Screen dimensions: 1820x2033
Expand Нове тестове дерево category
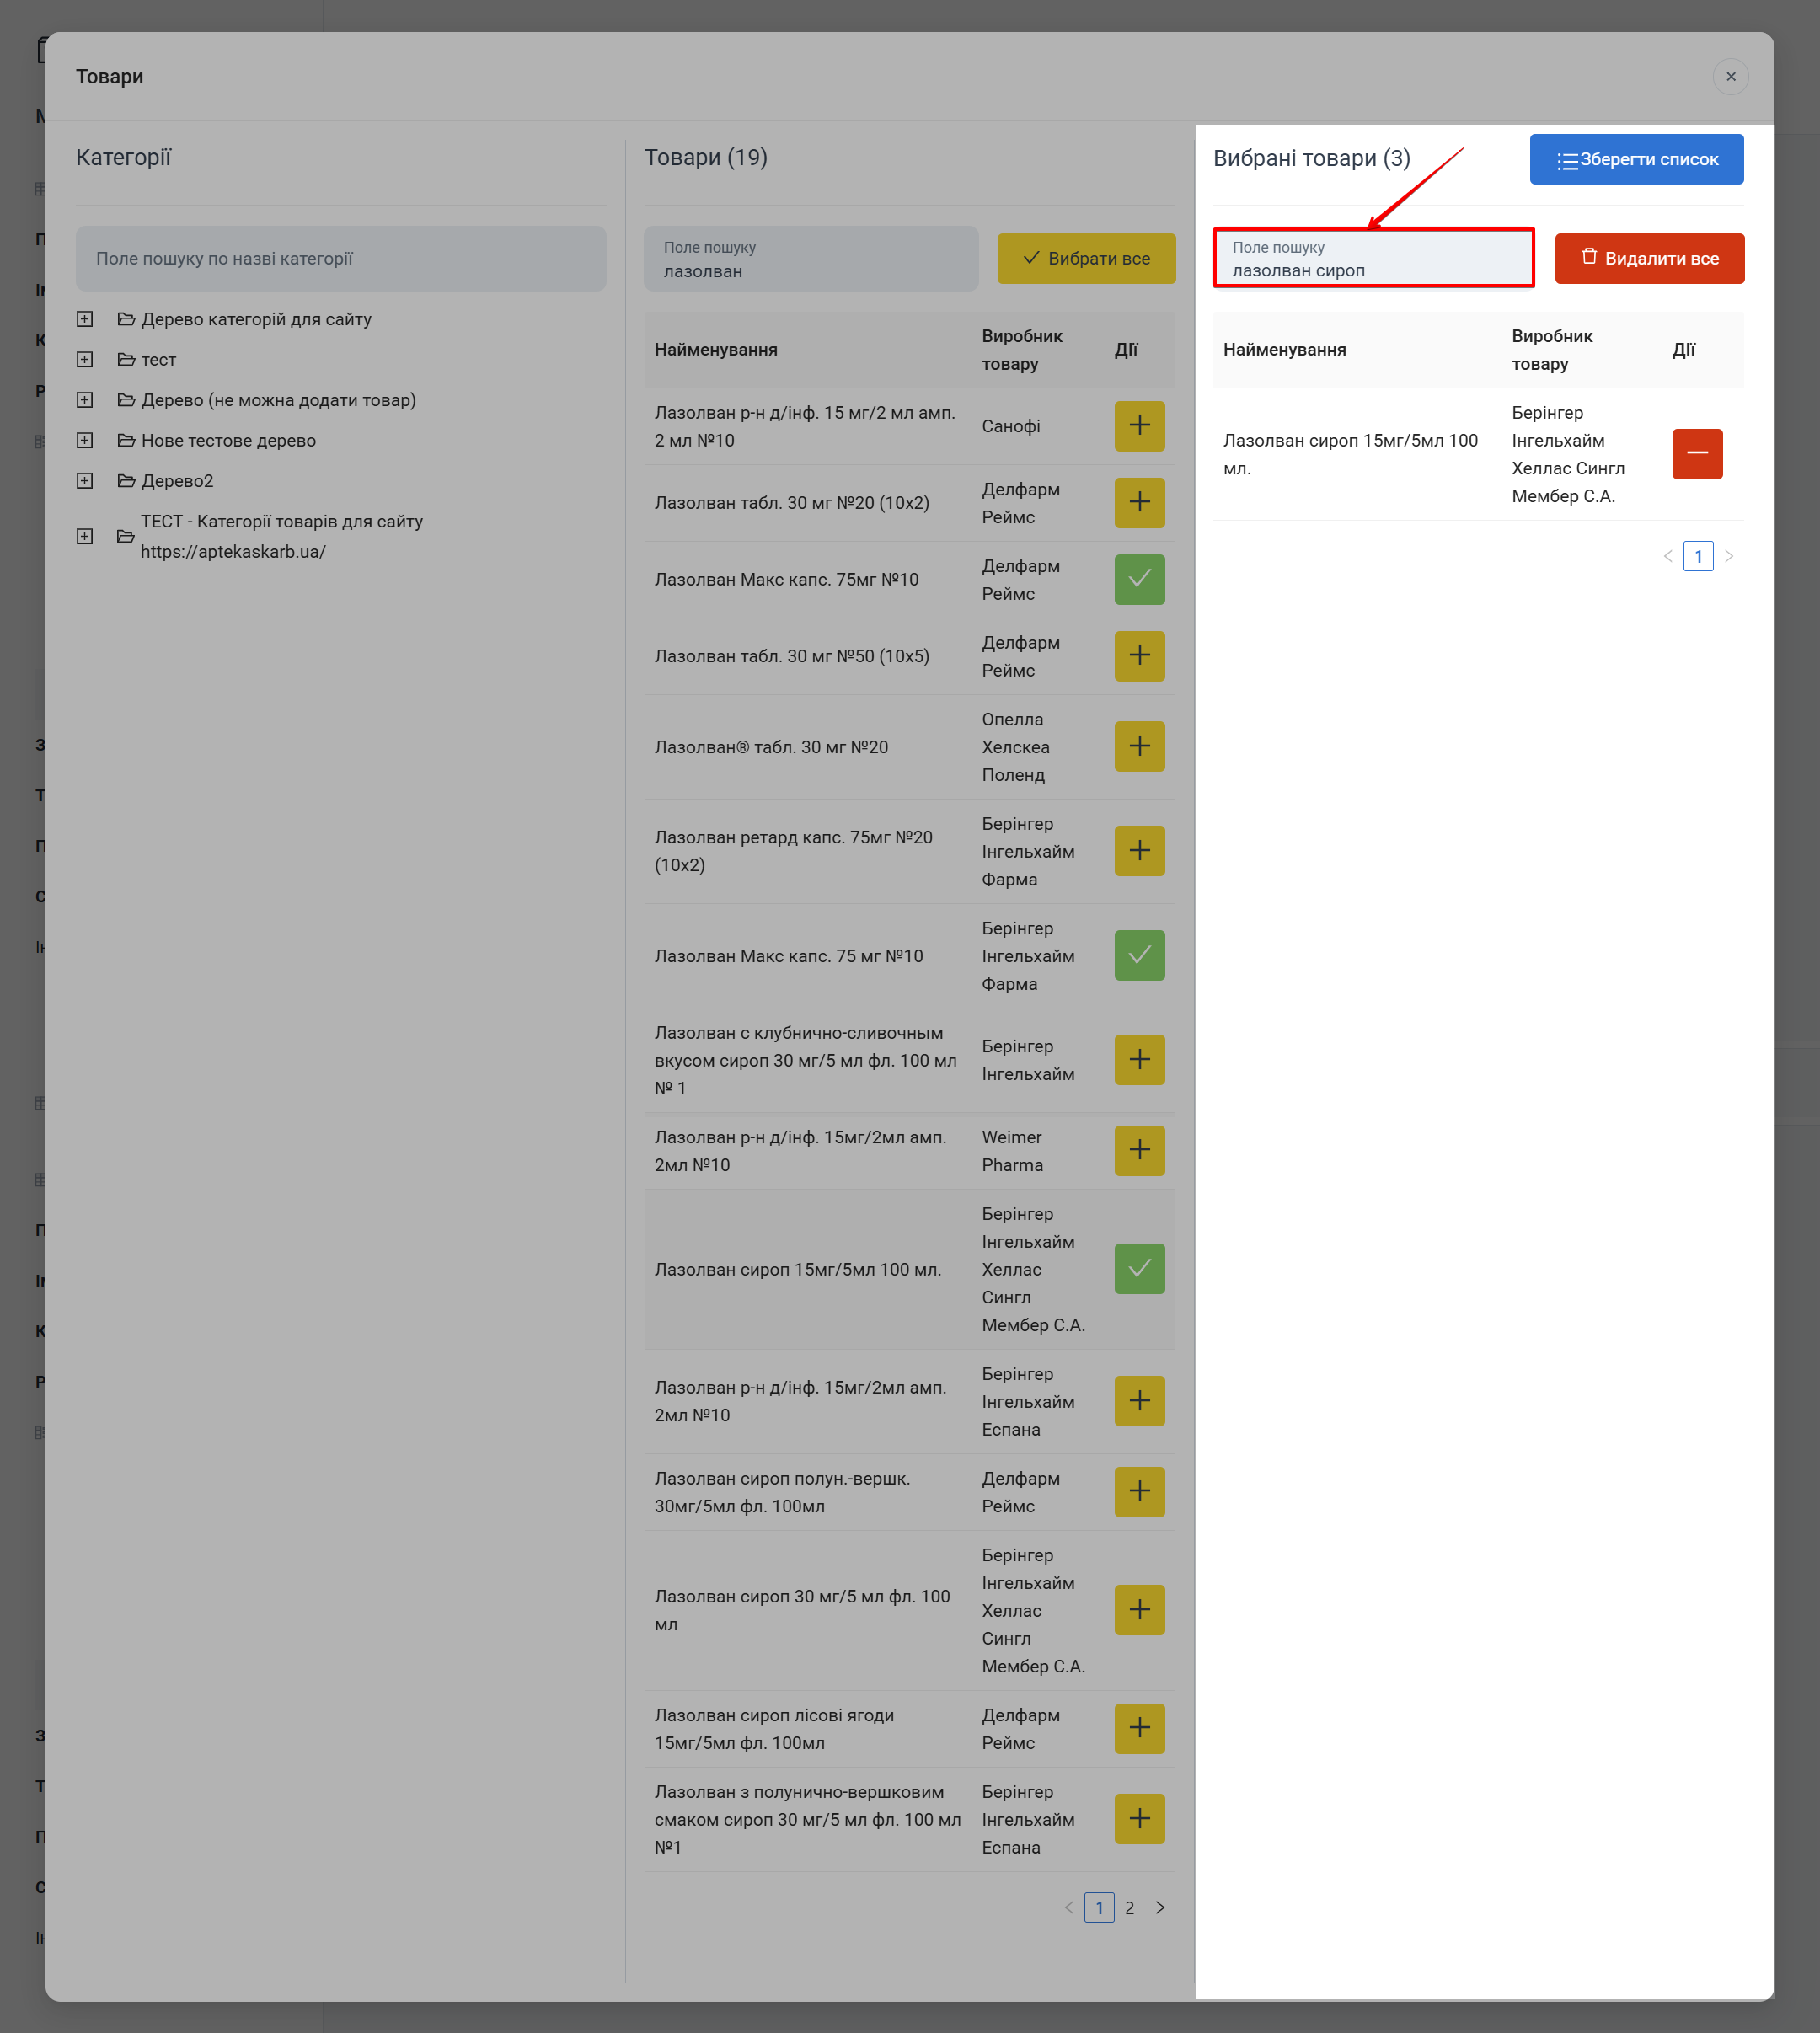(x=85, y=440)
